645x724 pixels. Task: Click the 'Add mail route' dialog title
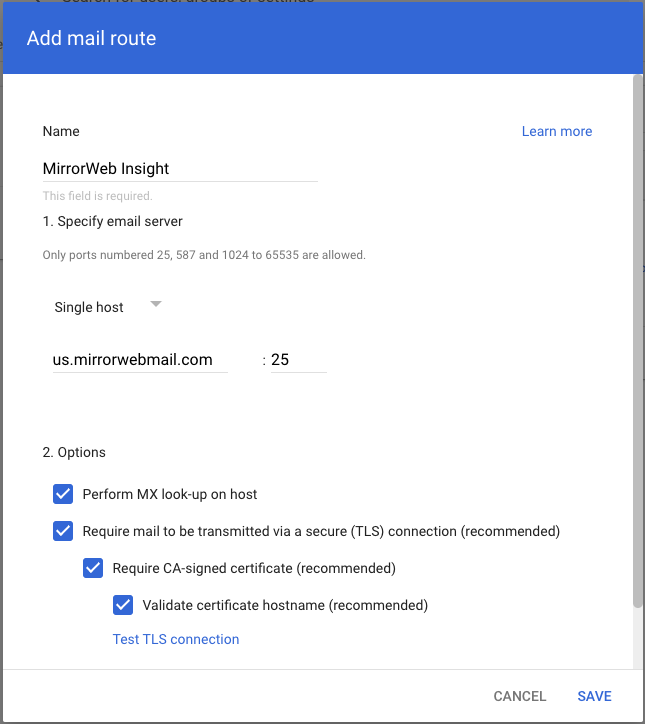pyautogui.click(x=91, y=38)
